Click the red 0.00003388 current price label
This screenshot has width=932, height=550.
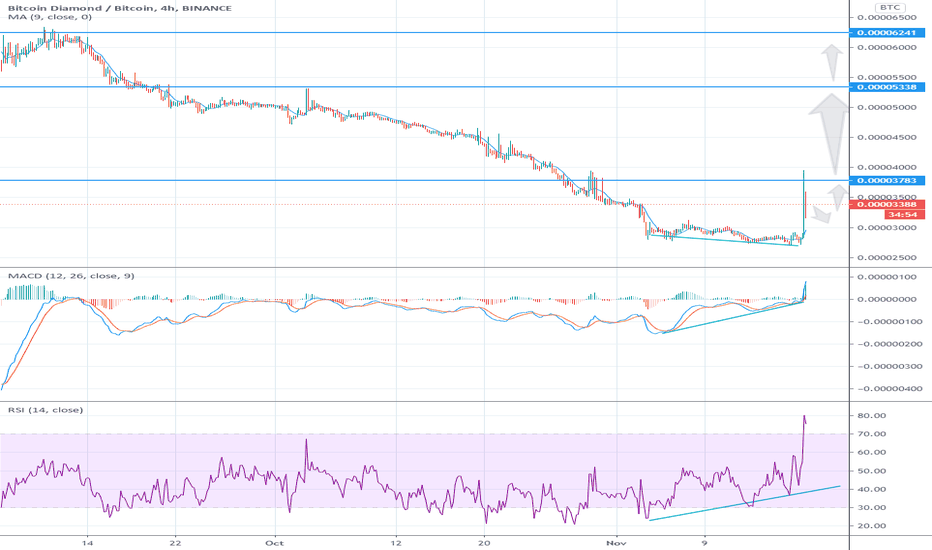[x=887, y=205]
